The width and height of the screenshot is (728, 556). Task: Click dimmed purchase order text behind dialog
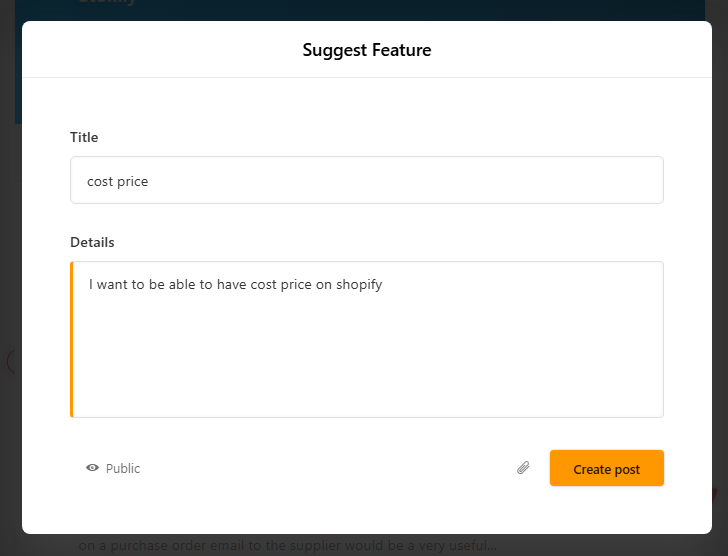(x=290, y=546)
